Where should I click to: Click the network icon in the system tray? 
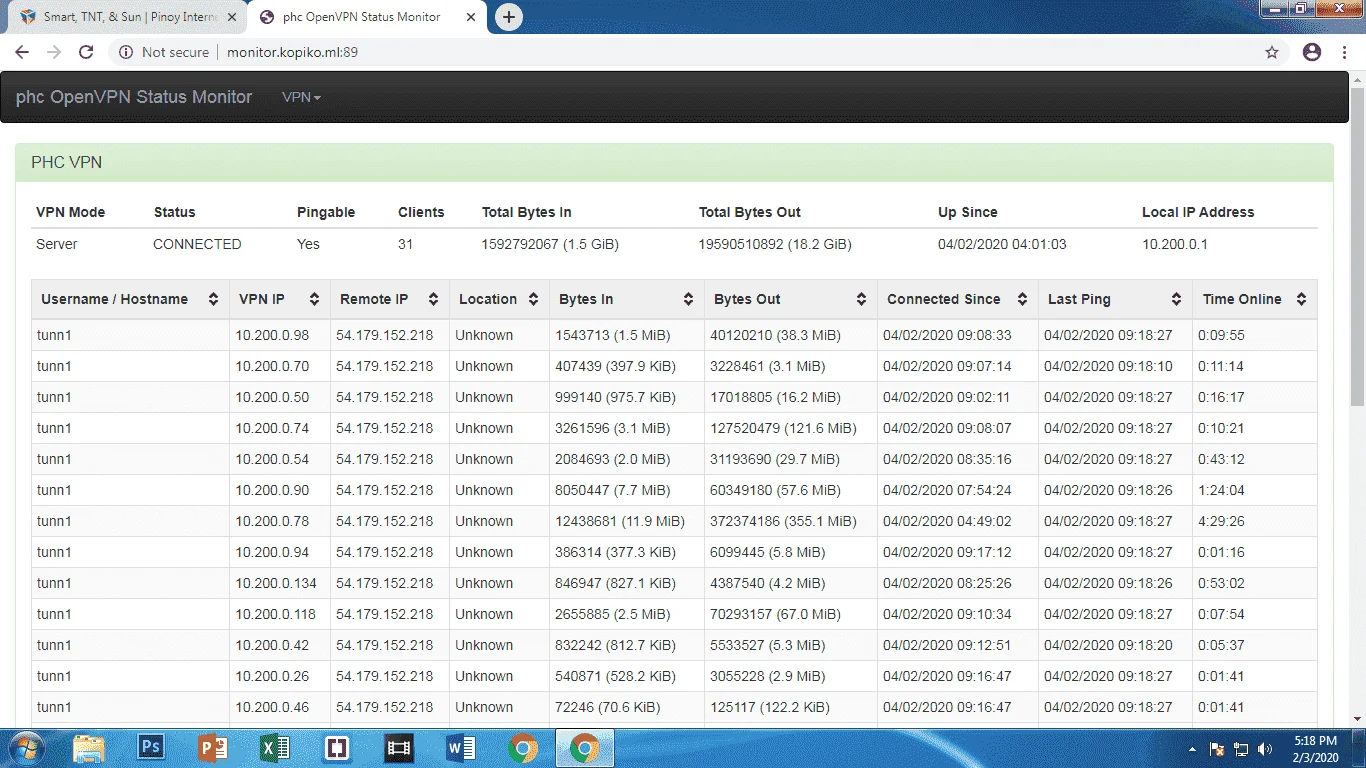(1241, 749)
